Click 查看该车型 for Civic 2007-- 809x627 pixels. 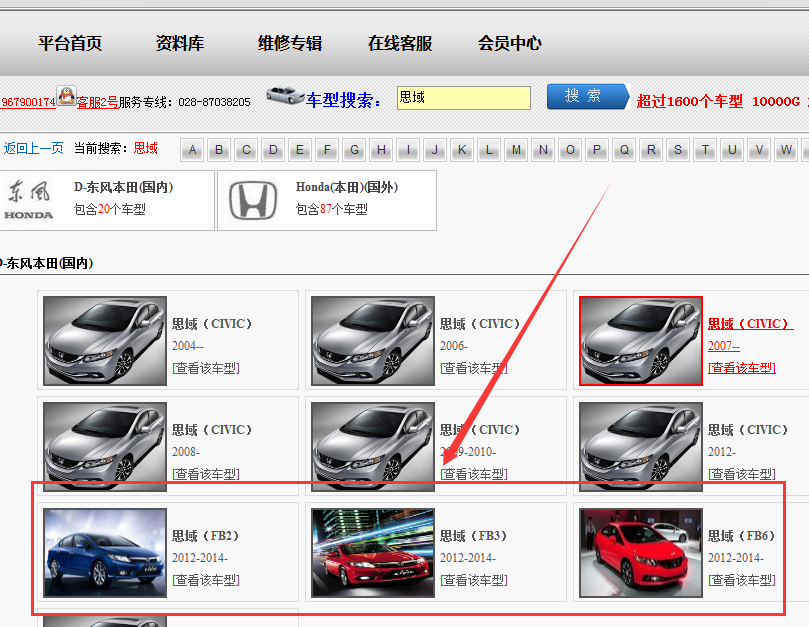click(742, 368)
